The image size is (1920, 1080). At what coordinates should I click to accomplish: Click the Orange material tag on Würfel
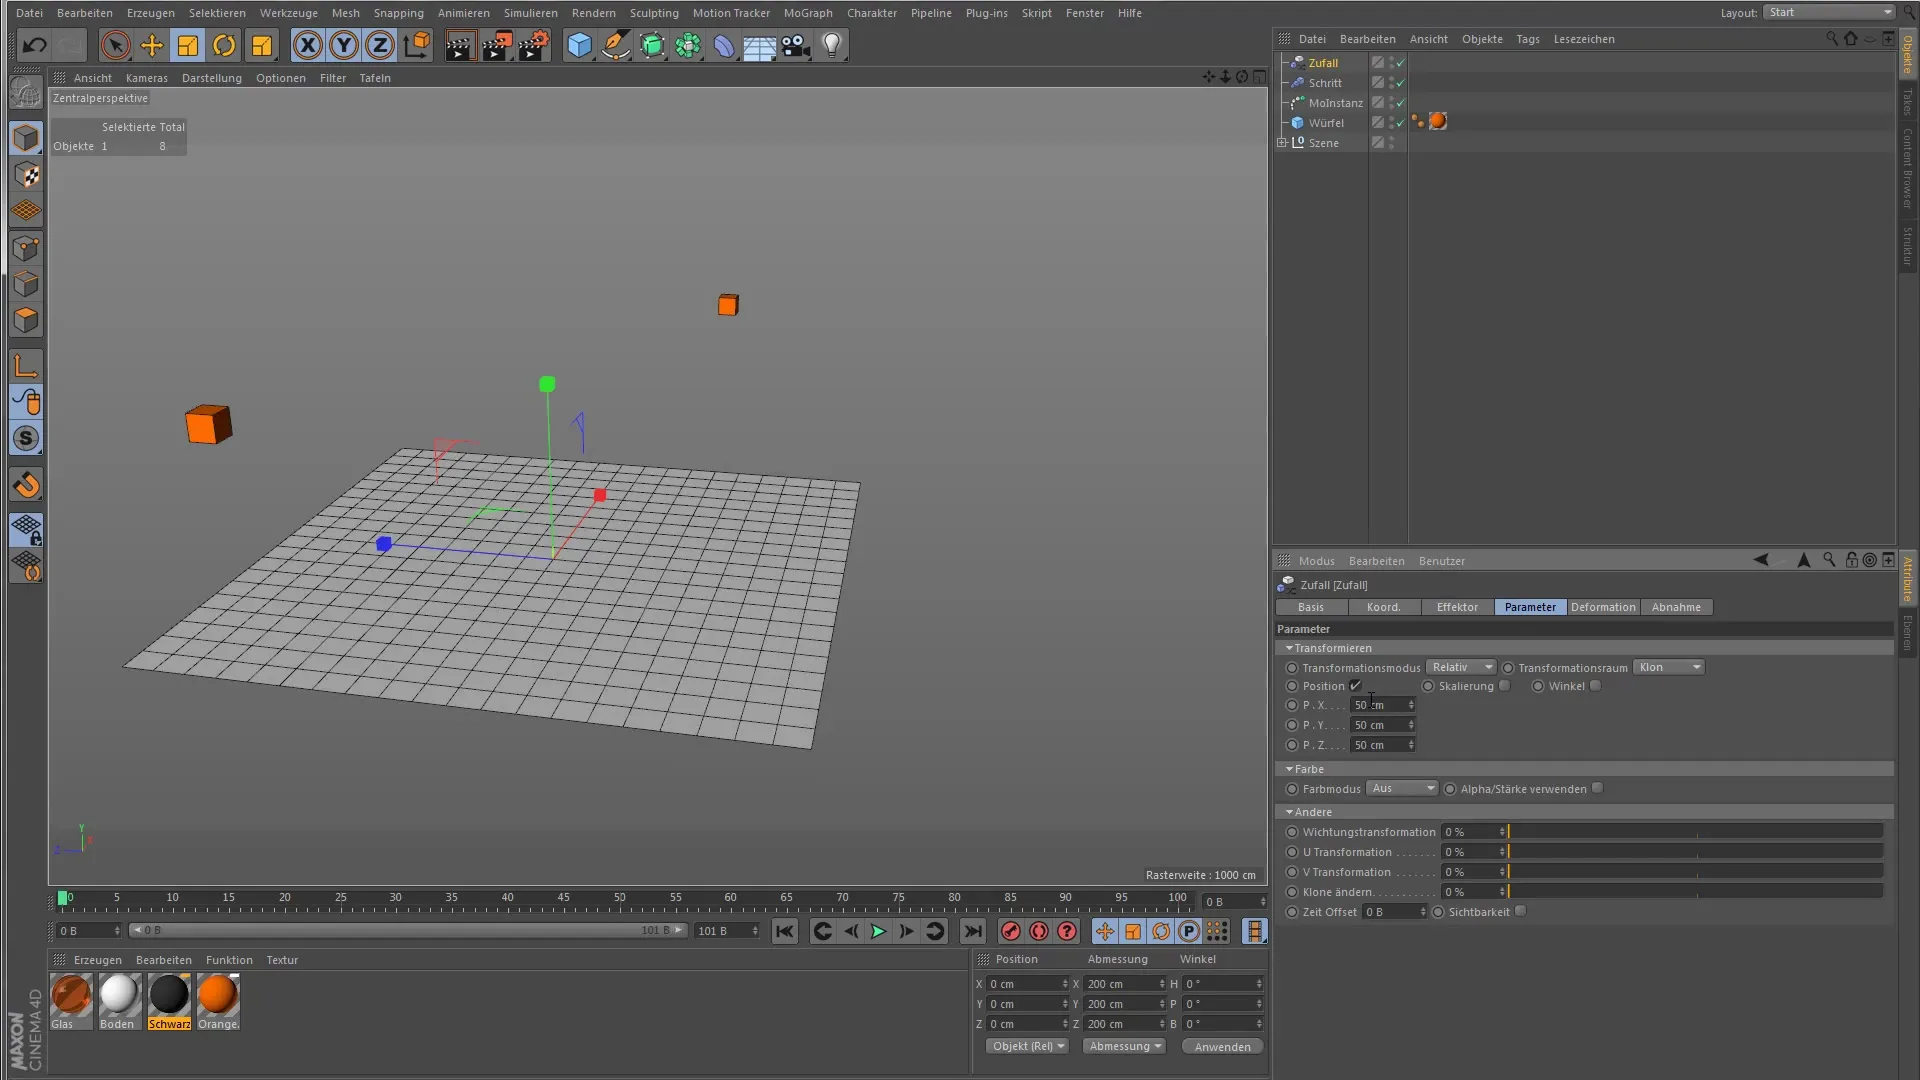pos(1438,122)
